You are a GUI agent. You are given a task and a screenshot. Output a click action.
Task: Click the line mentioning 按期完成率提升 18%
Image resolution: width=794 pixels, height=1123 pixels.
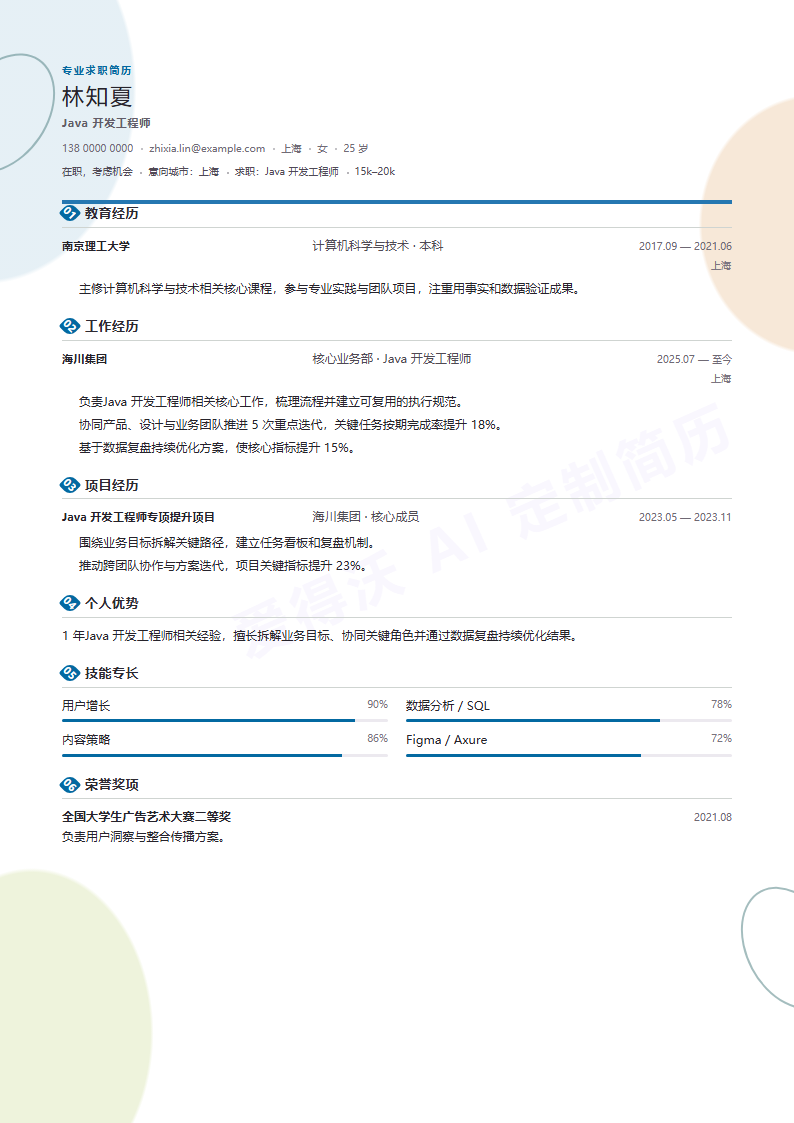[291, 425]
